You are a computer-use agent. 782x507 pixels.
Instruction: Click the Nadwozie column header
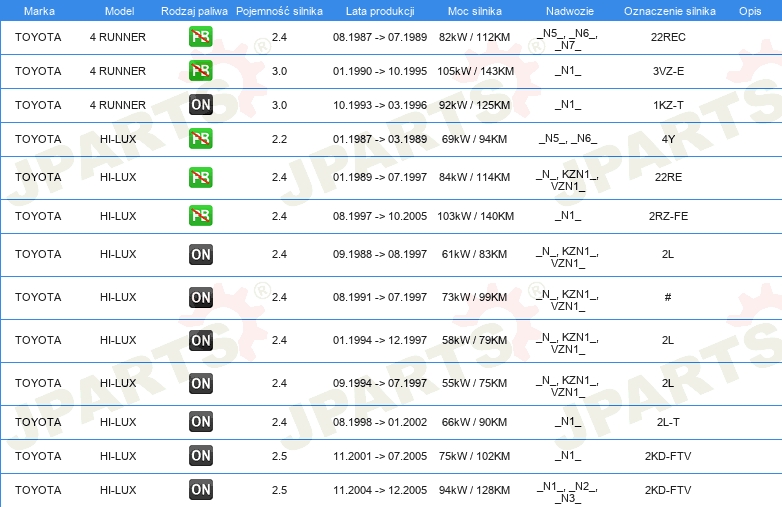pyautogui.click(x=570, y=11)
